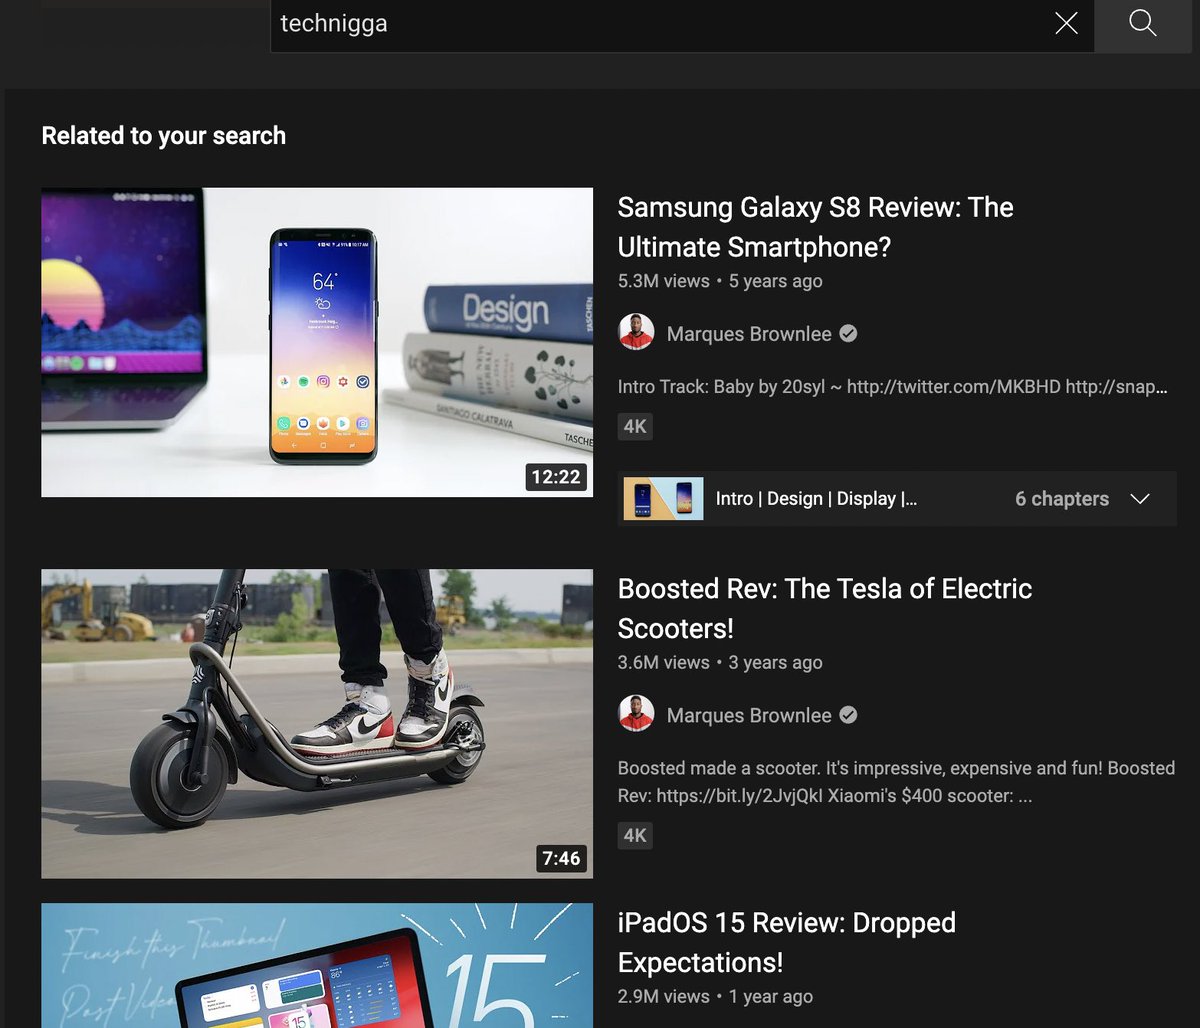Click the '5.3M views • 5 years ago' text
This screenshot has height=1028, width=1200.
pos(720,281)
